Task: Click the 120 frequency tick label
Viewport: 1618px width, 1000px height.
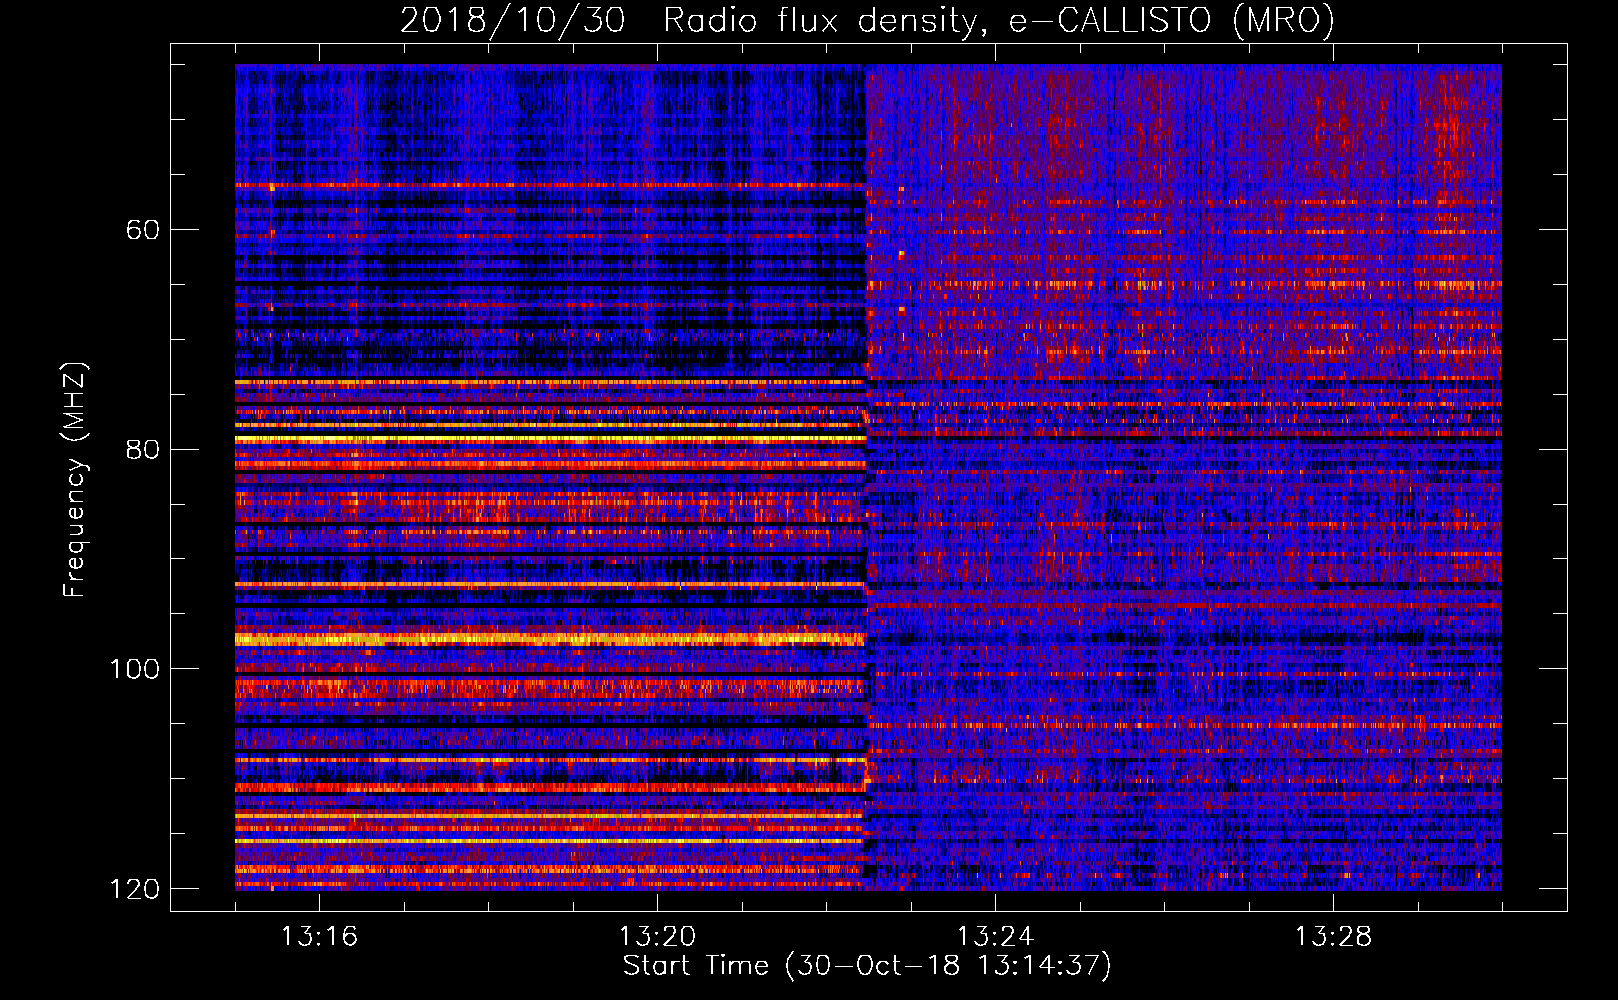Action: (x=135, y=889)
